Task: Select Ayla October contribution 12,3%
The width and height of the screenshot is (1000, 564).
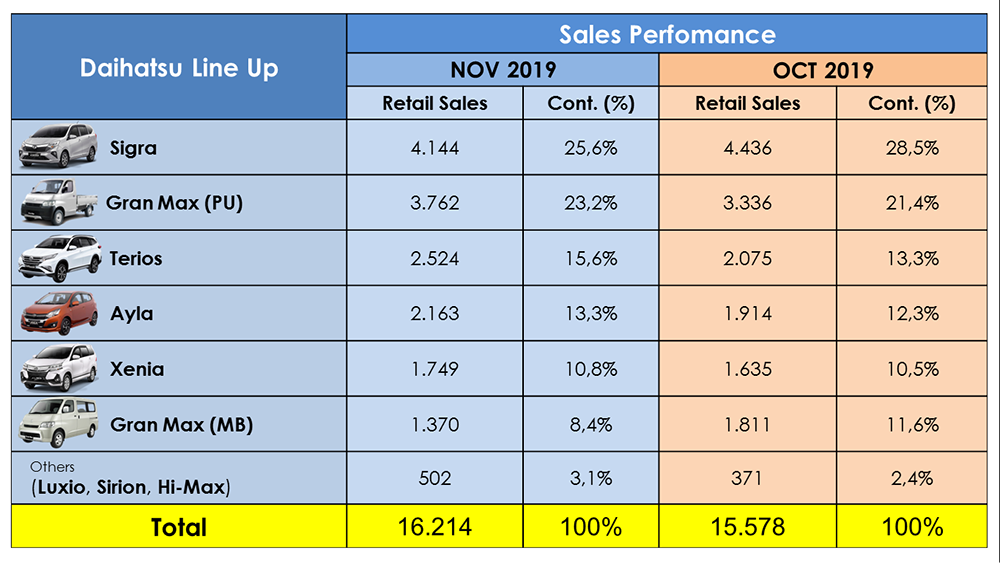Action: click(912, 313)
